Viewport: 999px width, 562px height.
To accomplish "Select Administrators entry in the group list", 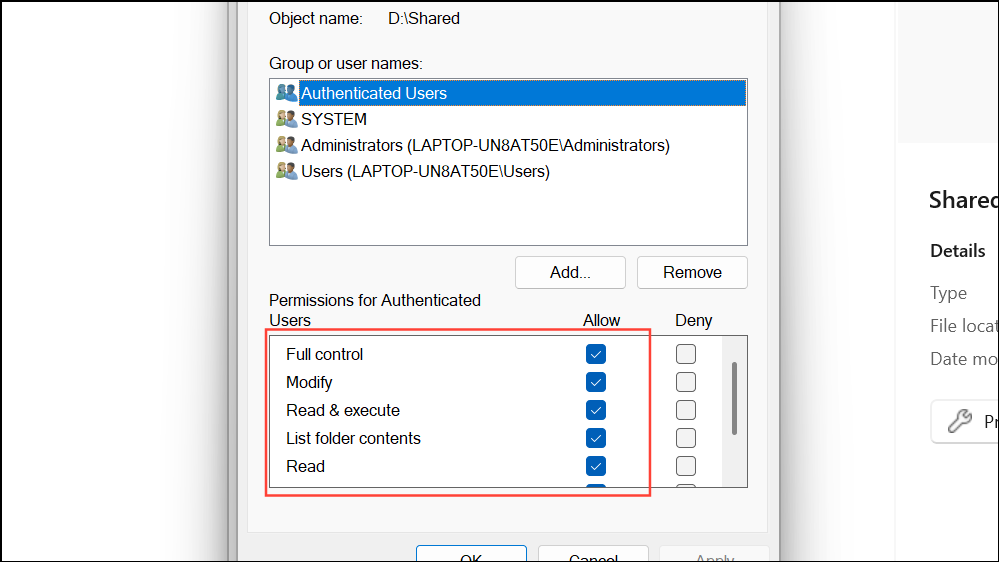I will (x=485, y=145).
